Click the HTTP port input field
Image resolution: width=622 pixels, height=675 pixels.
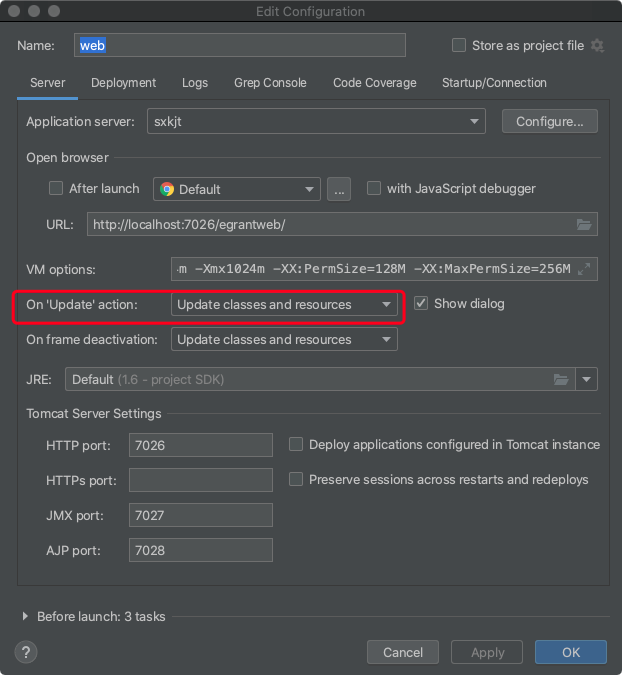click(201, 445)
